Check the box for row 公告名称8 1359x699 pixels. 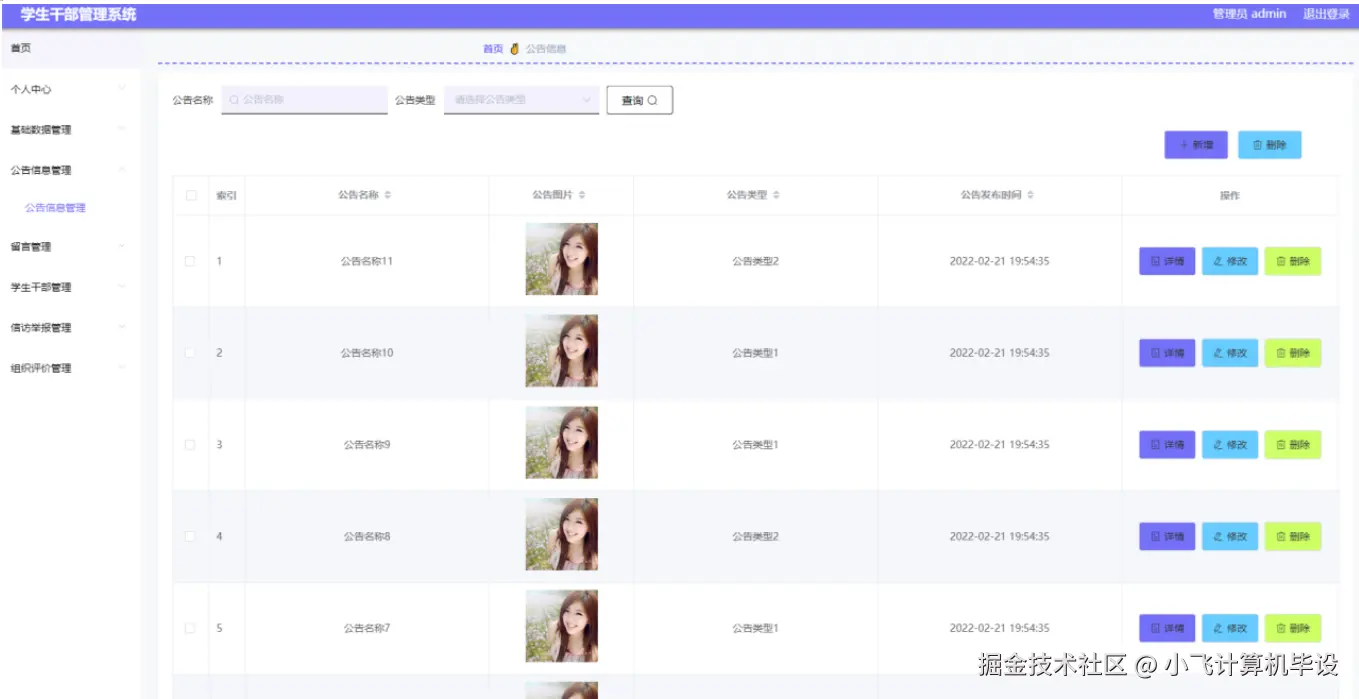[190, 537]
